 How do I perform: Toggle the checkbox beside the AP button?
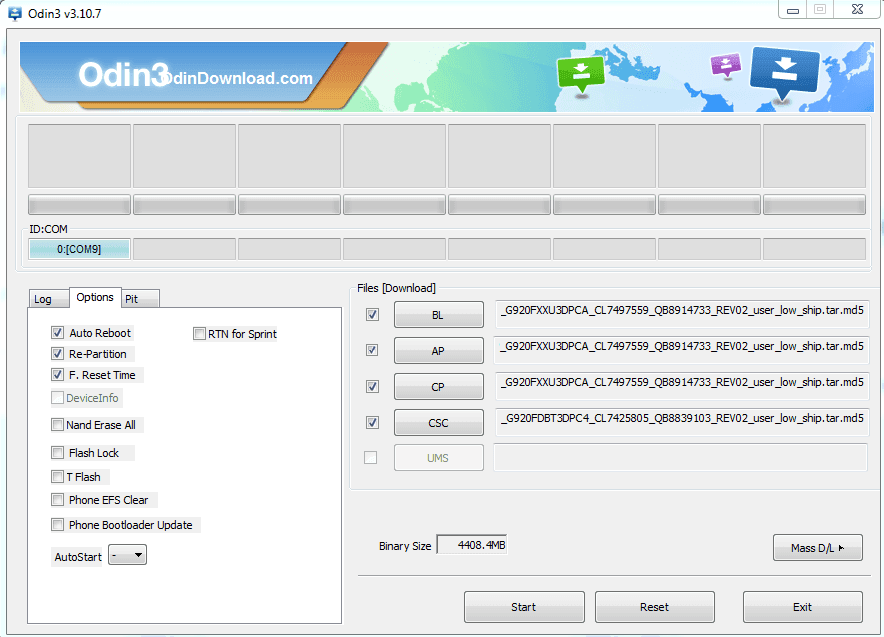tap(372, 351)
